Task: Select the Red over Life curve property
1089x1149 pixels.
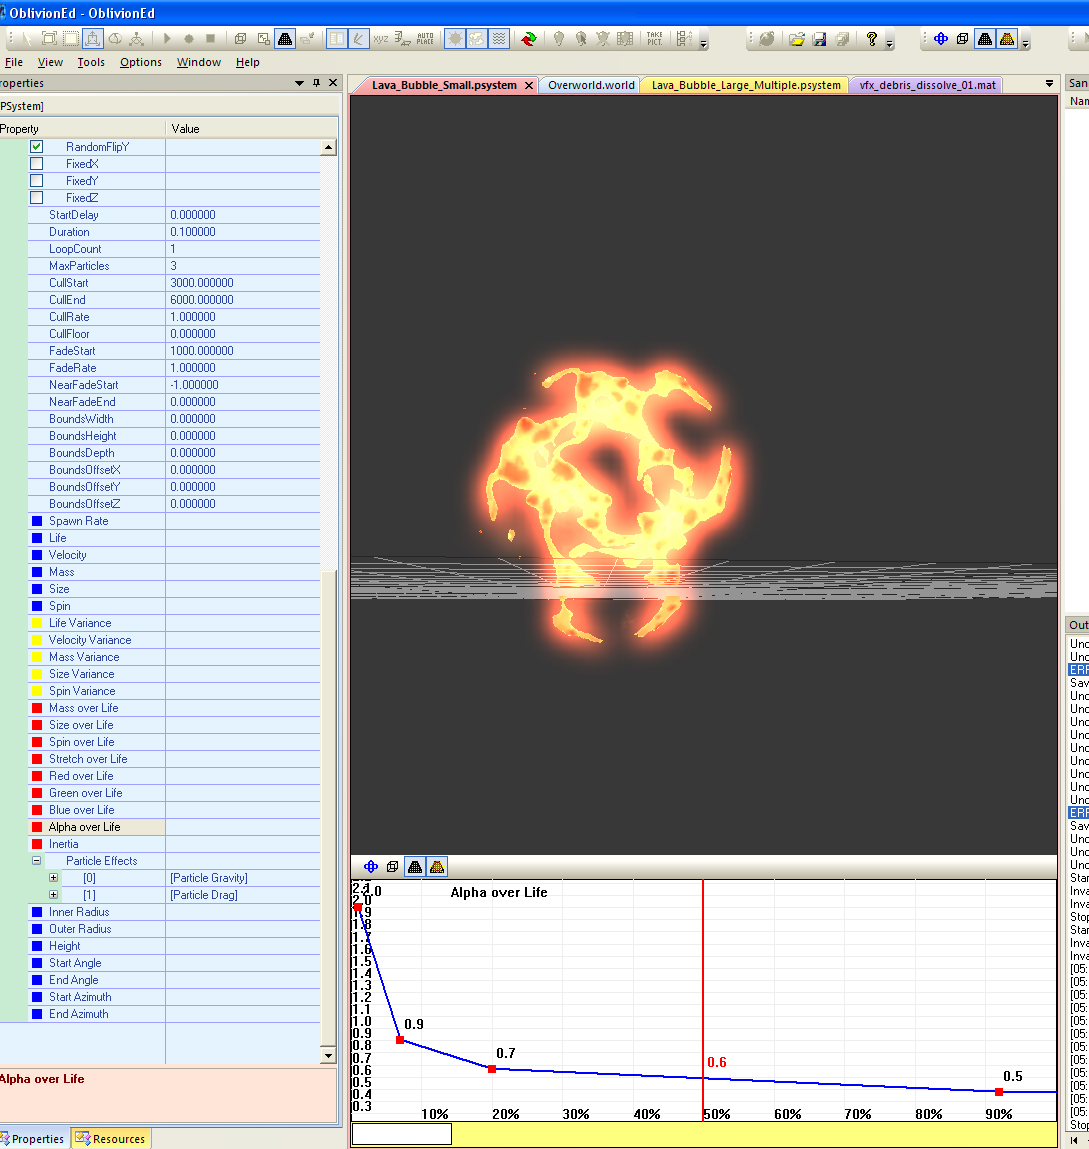Action: pyautogui.click(x=174, y=776)
